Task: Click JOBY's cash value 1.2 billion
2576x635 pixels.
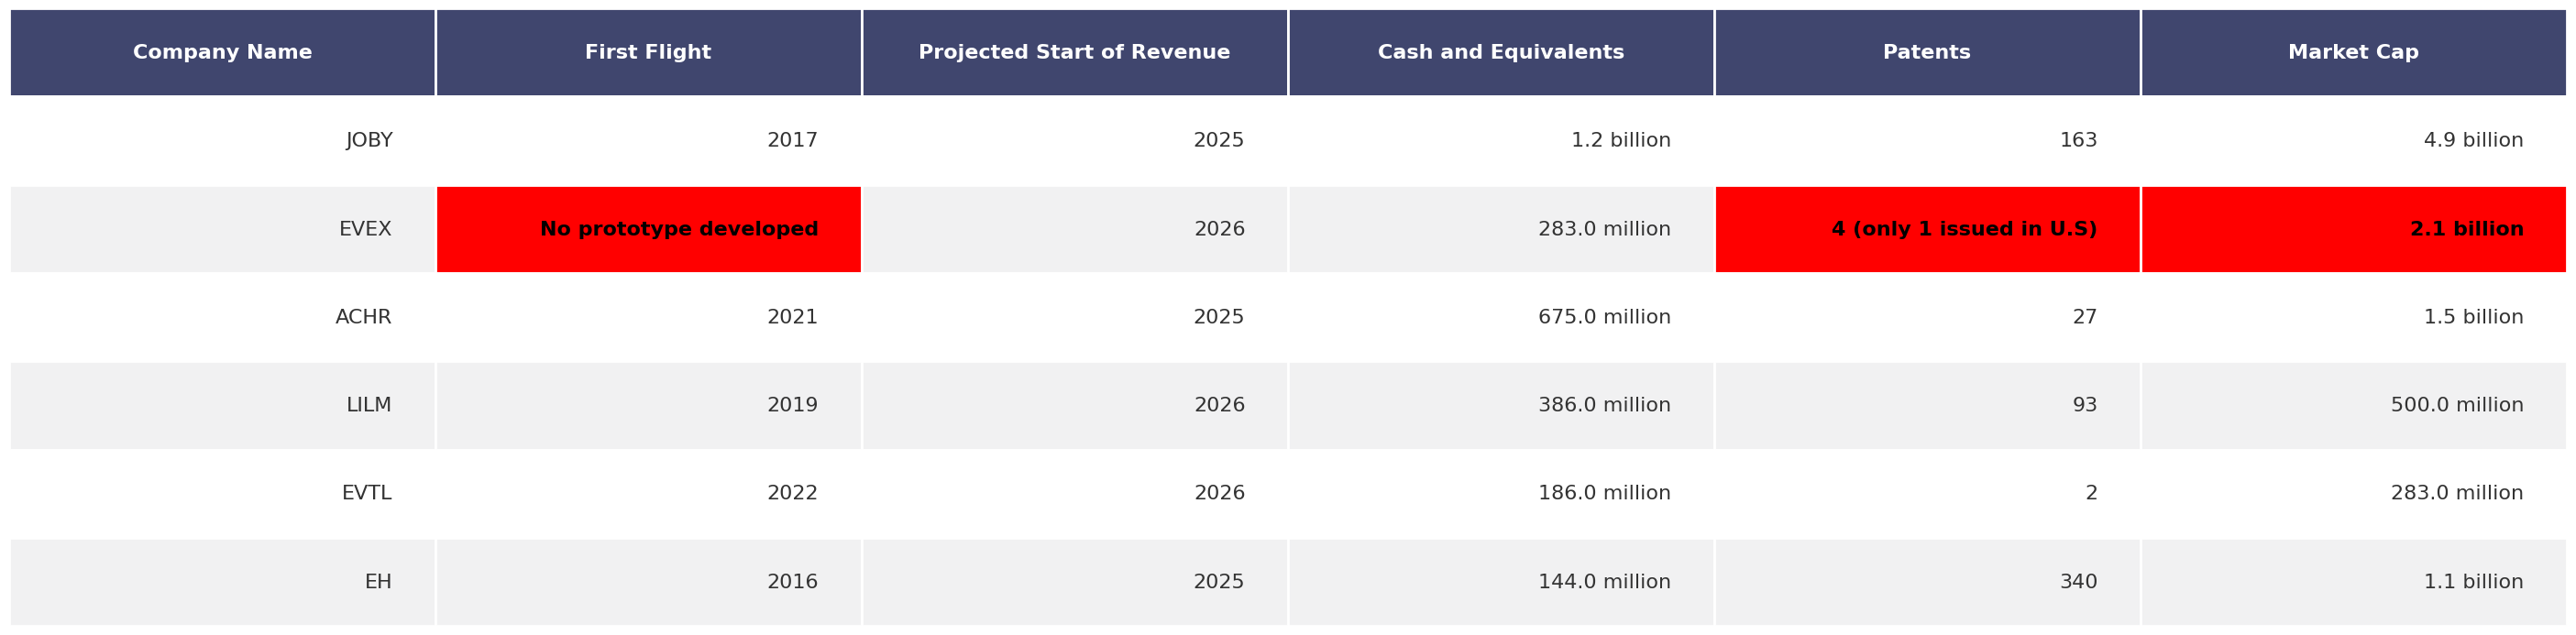Action: [1501, 141]
